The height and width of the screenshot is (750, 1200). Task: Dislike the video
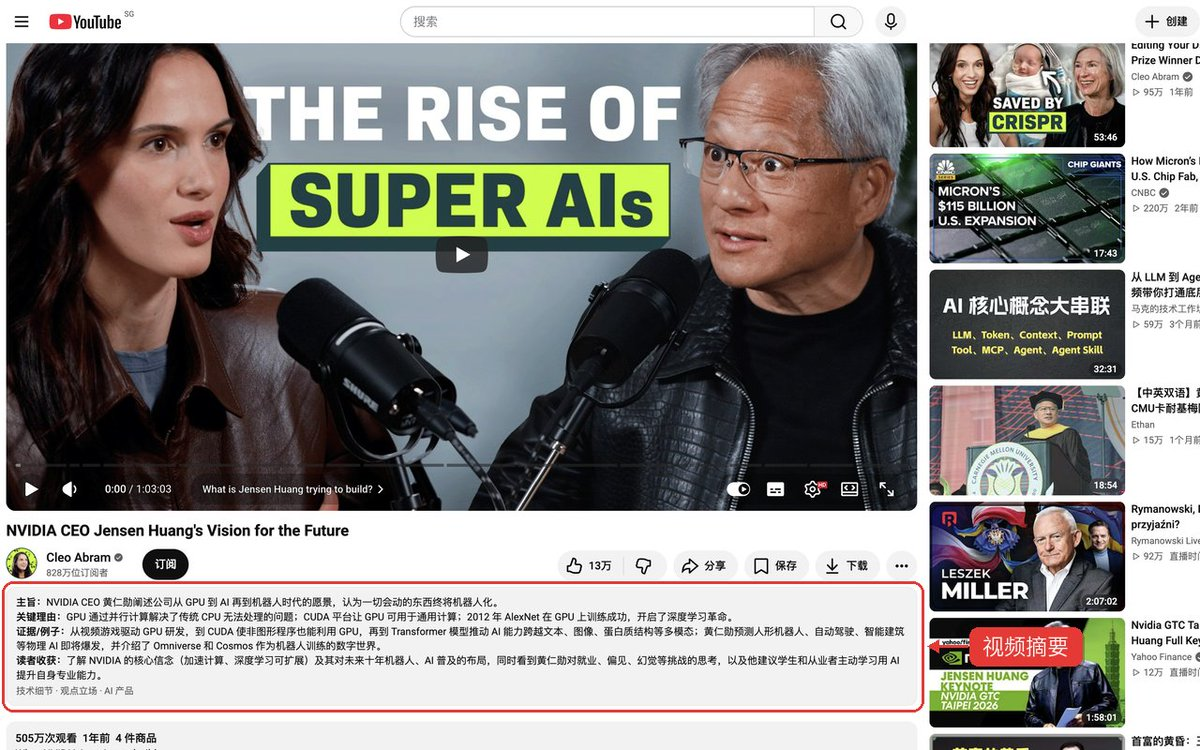pos(643,566)
